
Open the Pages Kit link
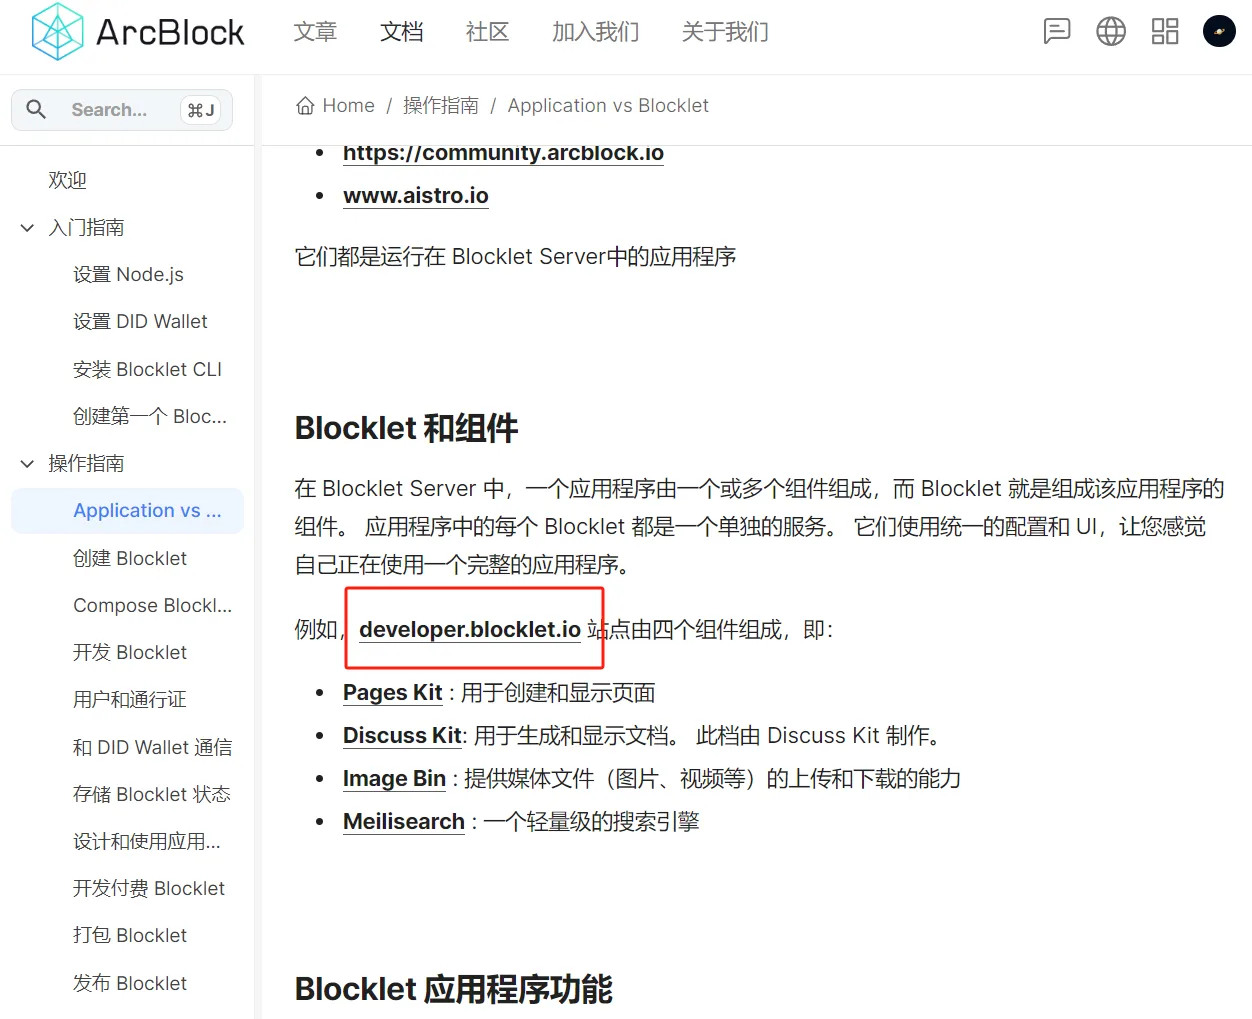tap(393, 693)
